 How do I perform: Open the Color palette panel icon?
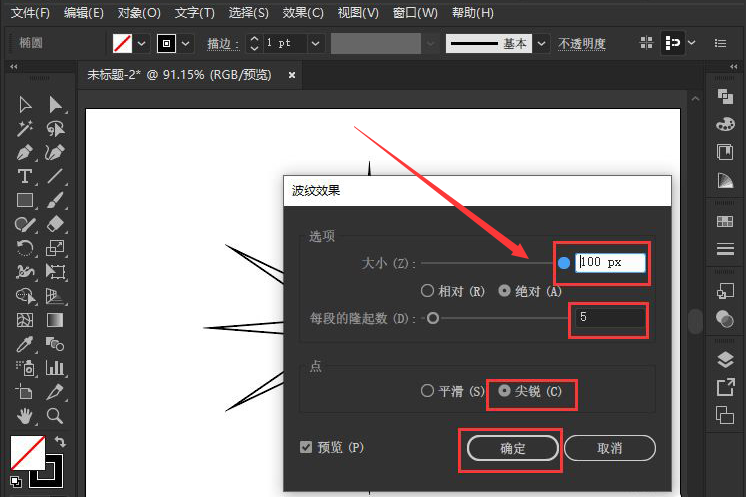coord(725,124)
